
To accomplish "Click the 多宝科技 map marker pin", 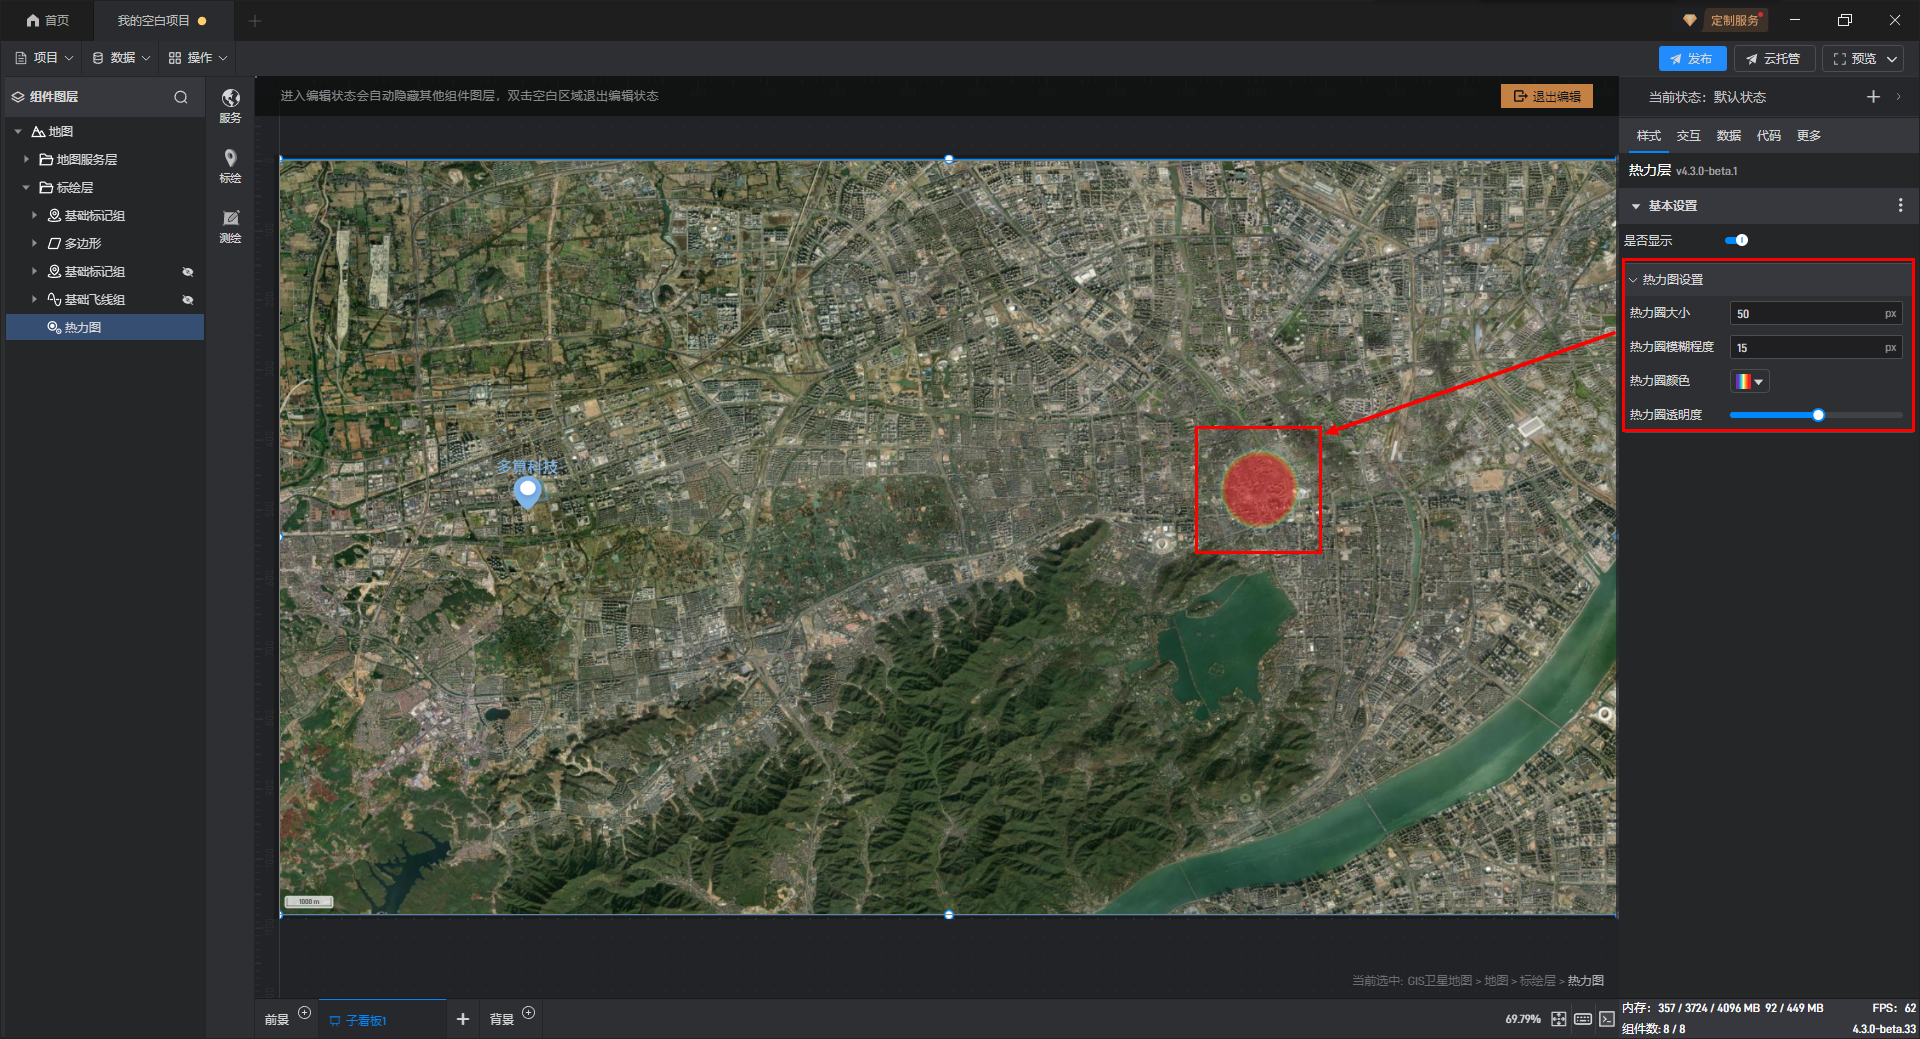I will [x=527, y=491].
